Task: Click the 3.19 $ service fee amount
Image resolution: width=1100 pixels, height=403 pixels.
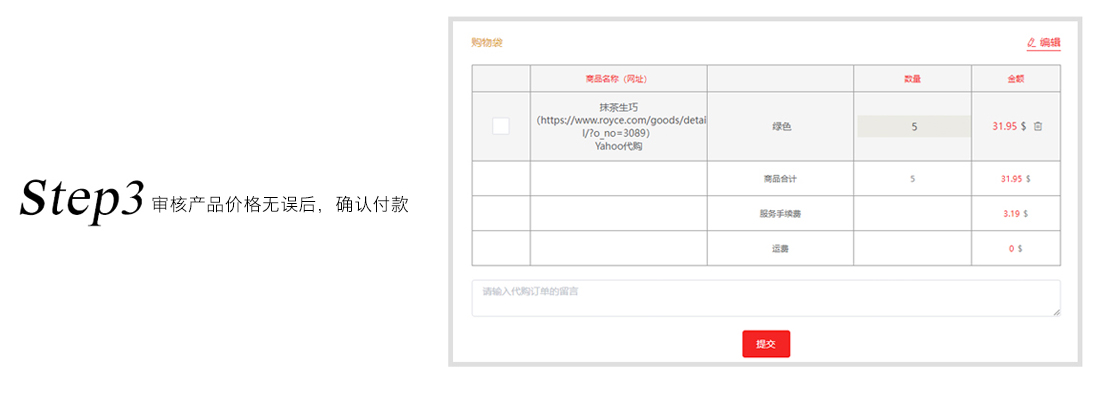Action: tap(1015, 214)
